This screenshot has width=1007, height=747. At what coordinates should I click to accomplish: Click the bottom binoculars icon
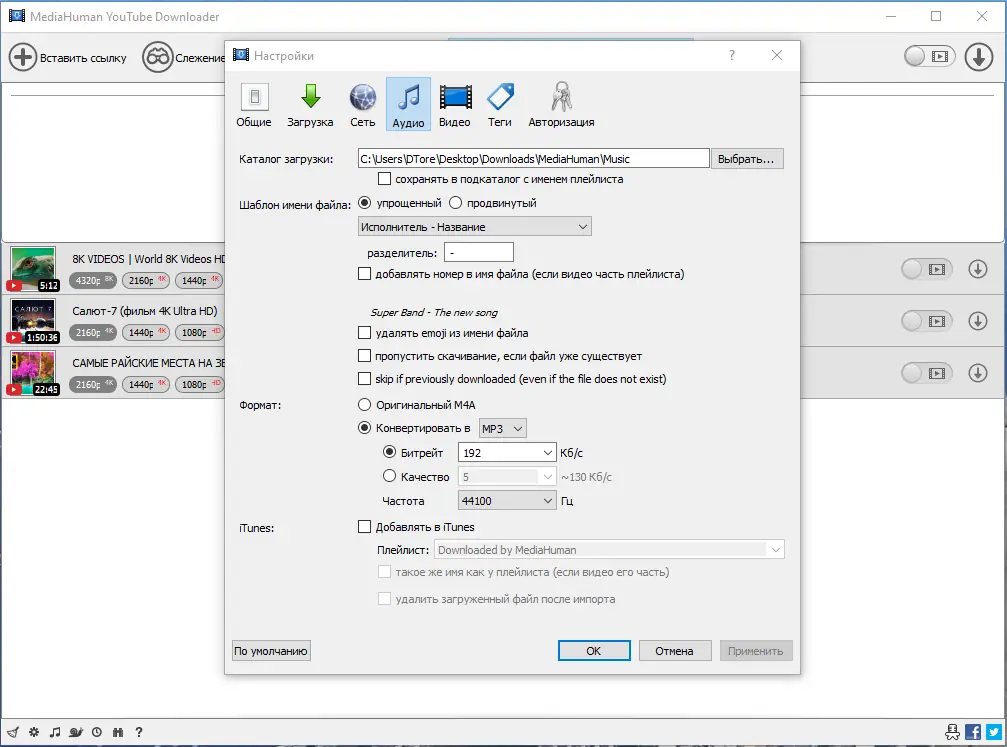(x=118, y=732)
